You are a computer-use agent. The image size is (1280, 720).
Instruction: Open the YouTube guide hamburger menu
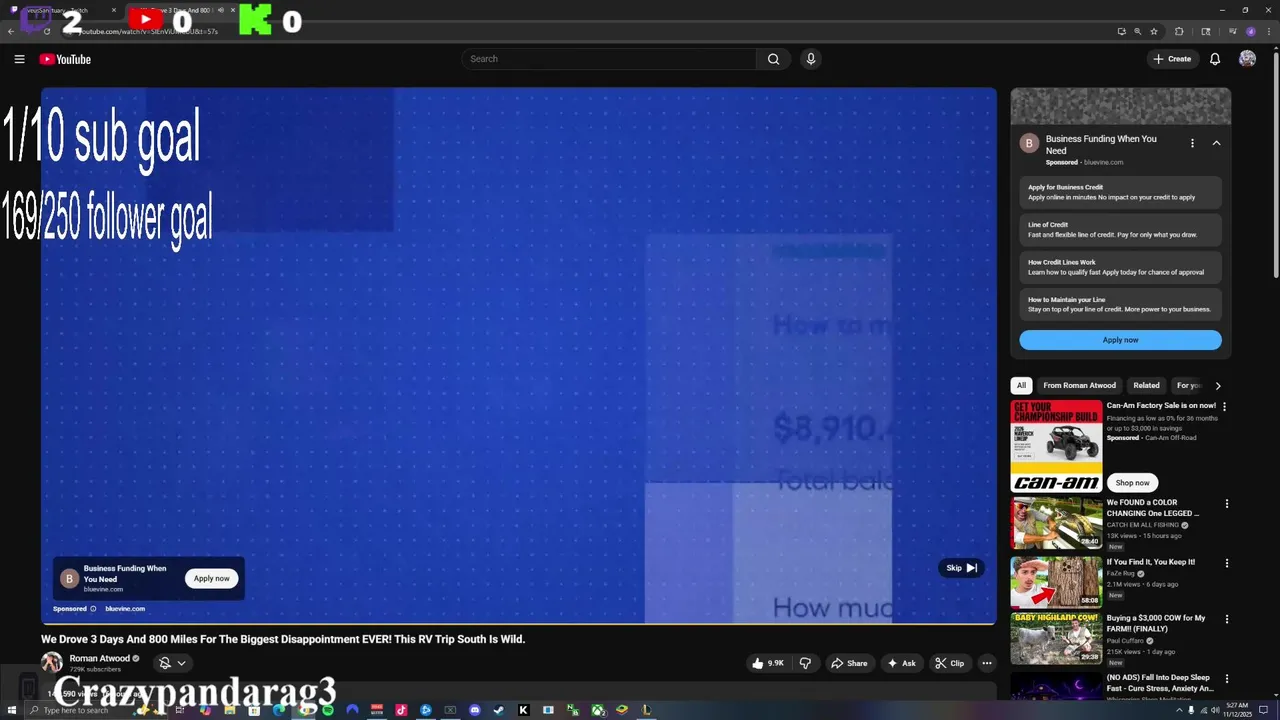pos(19,59)
